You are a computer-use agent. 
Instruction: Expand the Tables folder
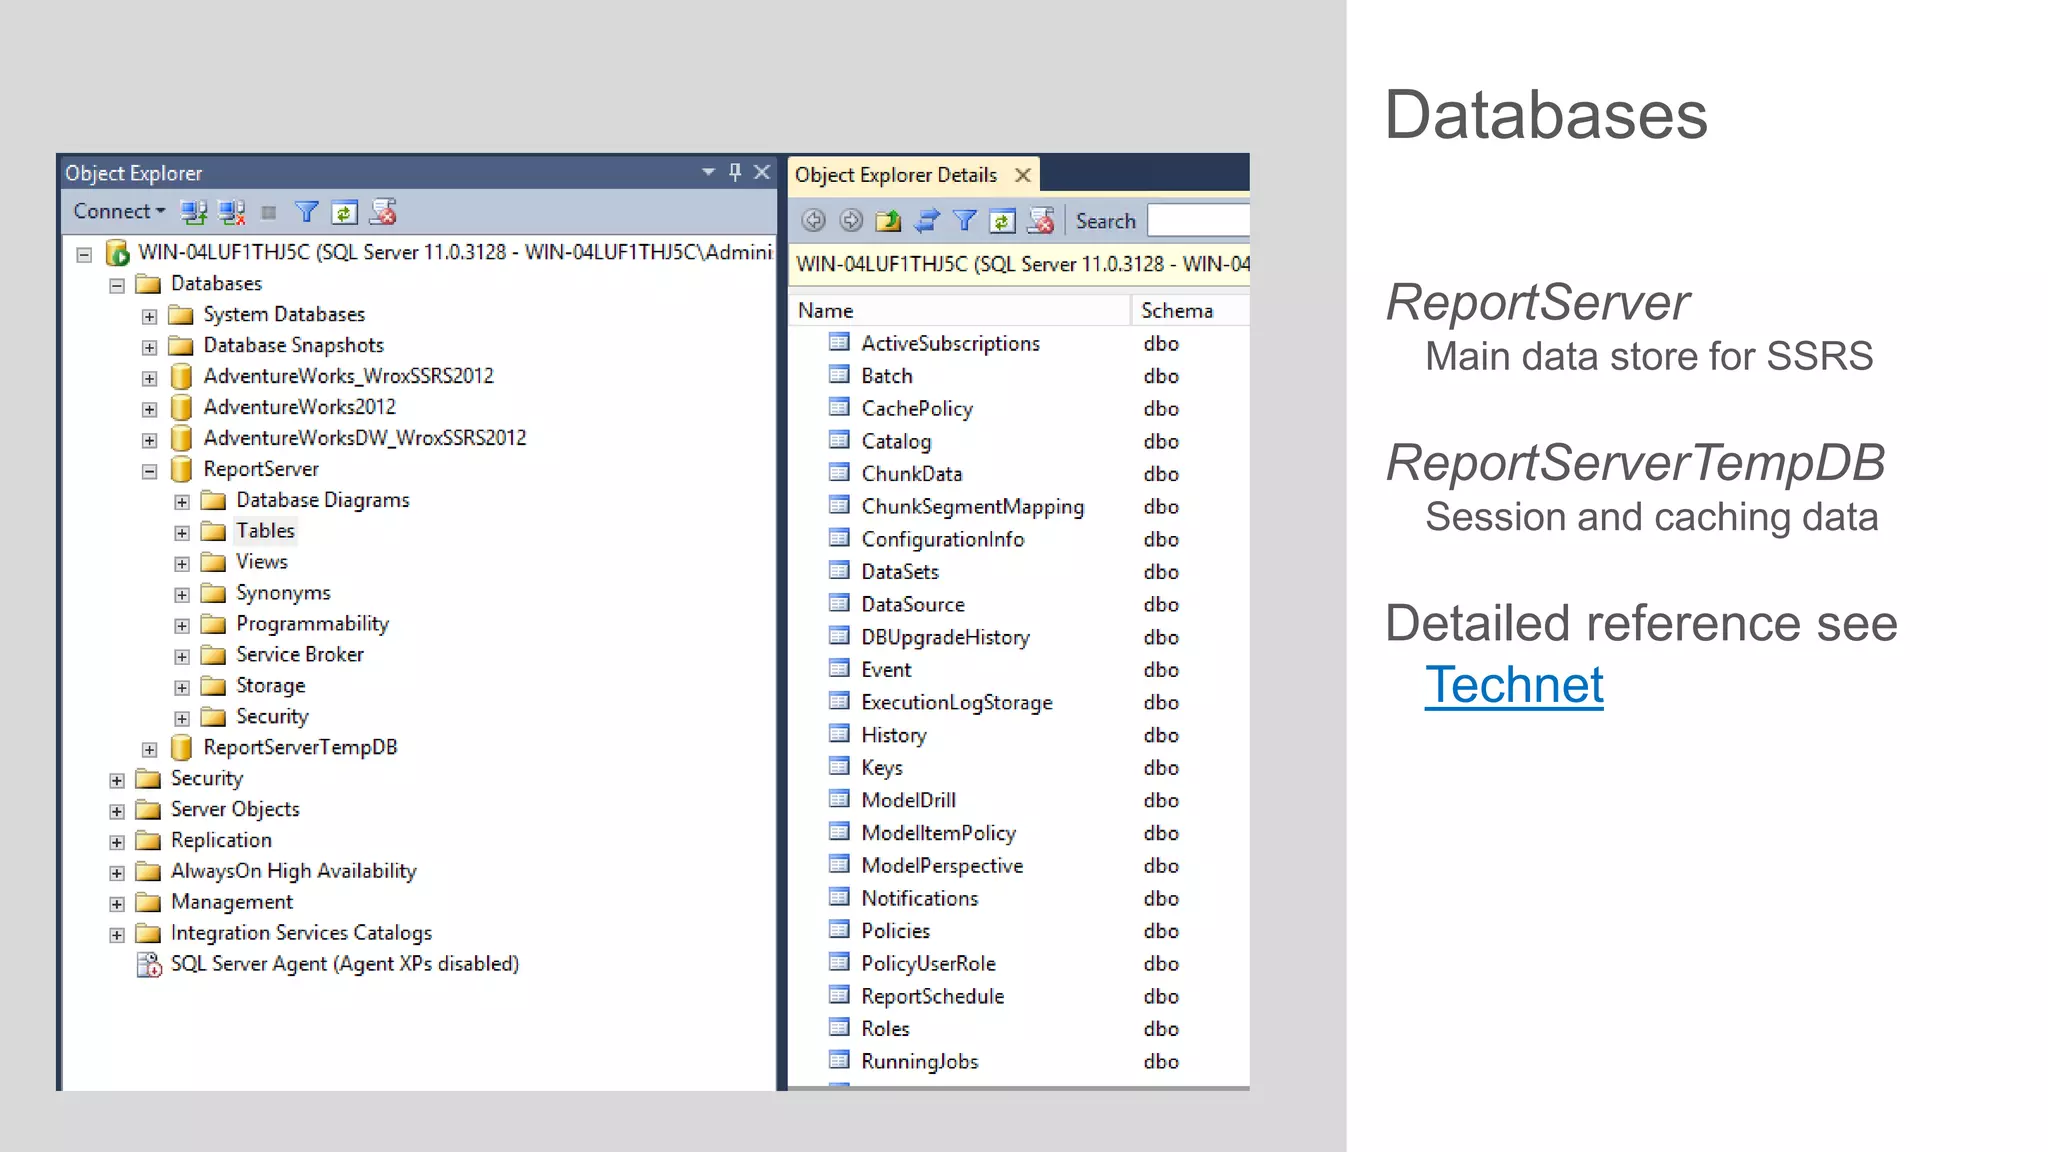[182, 533]
